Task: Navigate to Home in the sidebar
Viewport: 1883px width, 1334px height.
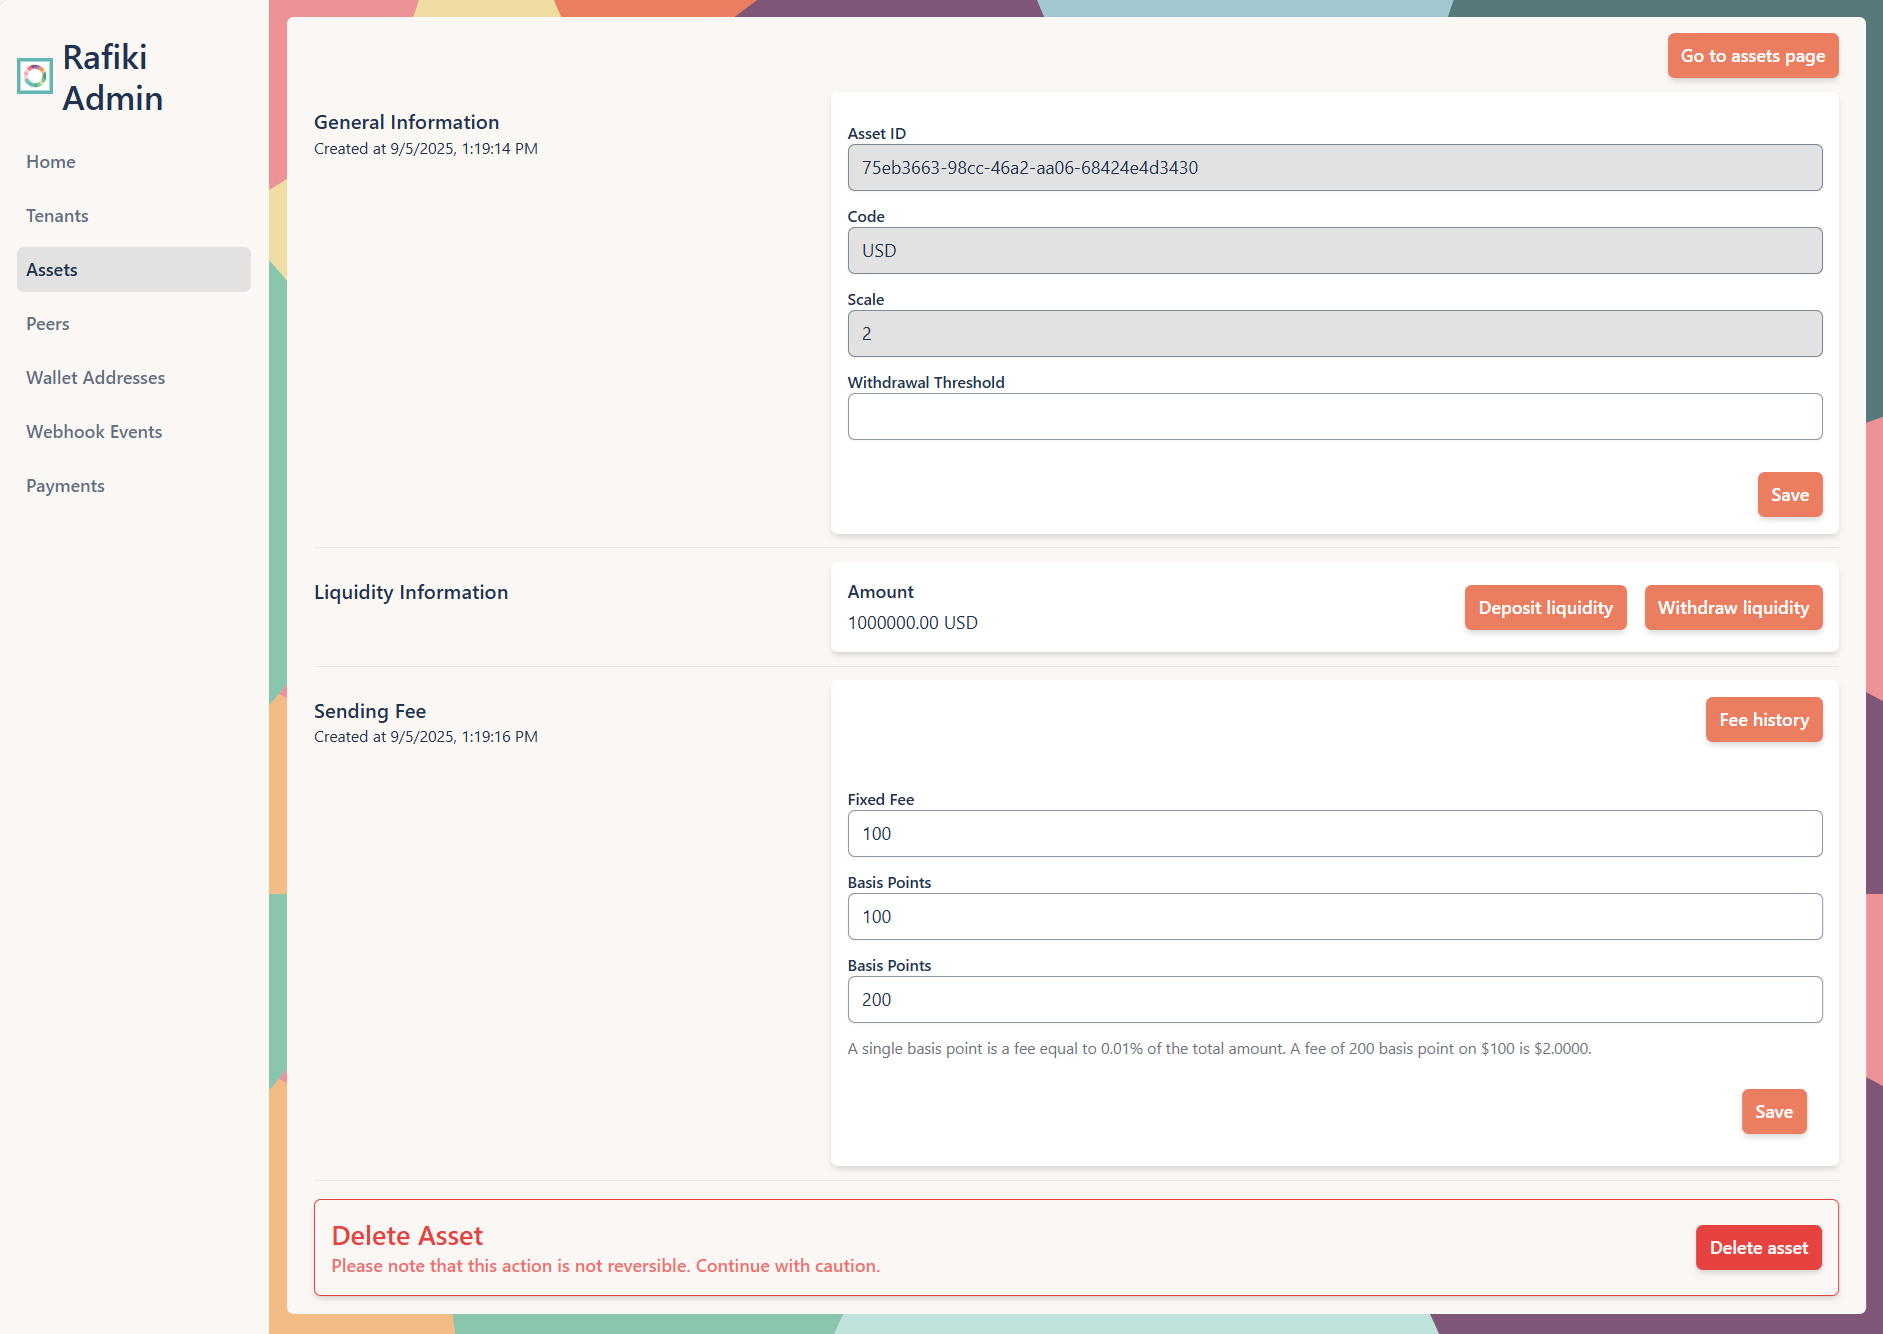Action: click(x=51, y=161)
